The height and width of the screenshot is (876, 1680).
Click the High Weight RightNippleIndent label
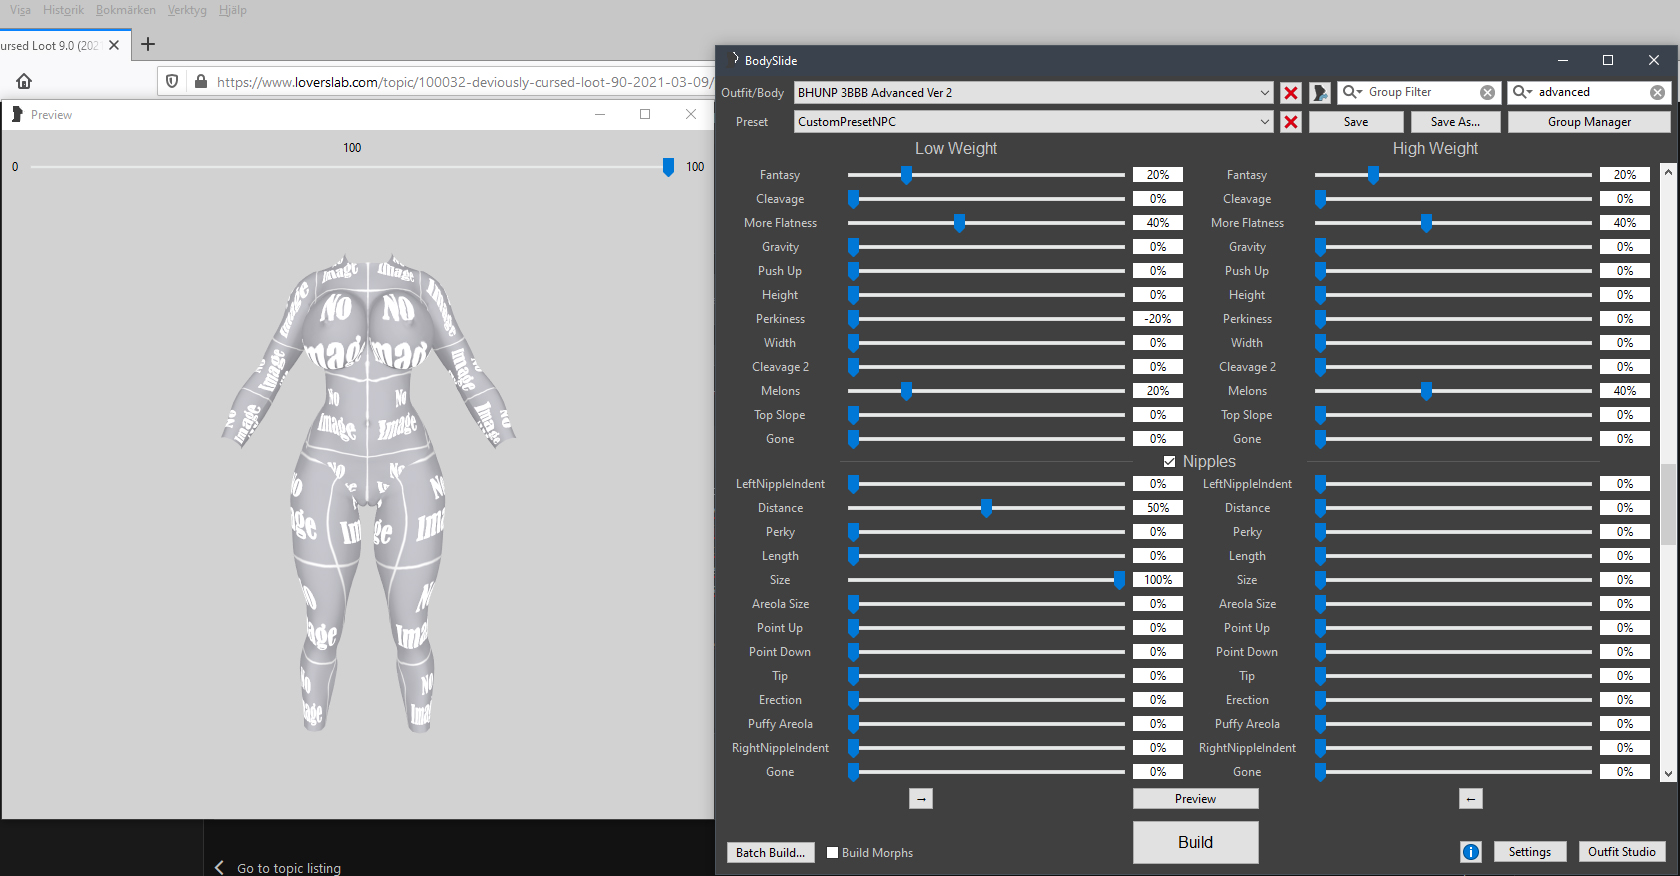[1247, 748]
